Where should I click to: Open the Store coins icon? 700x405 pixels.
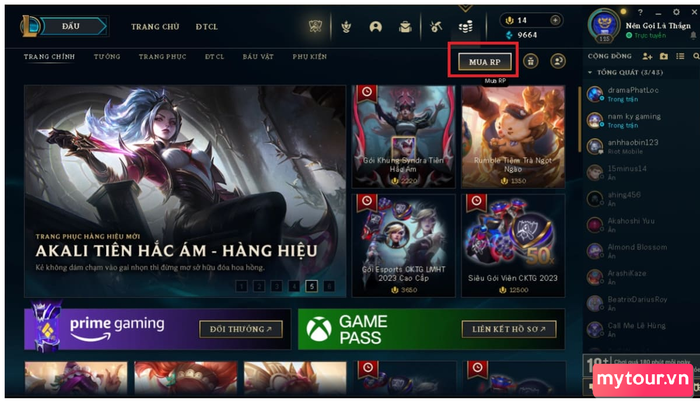click(466, 27)
